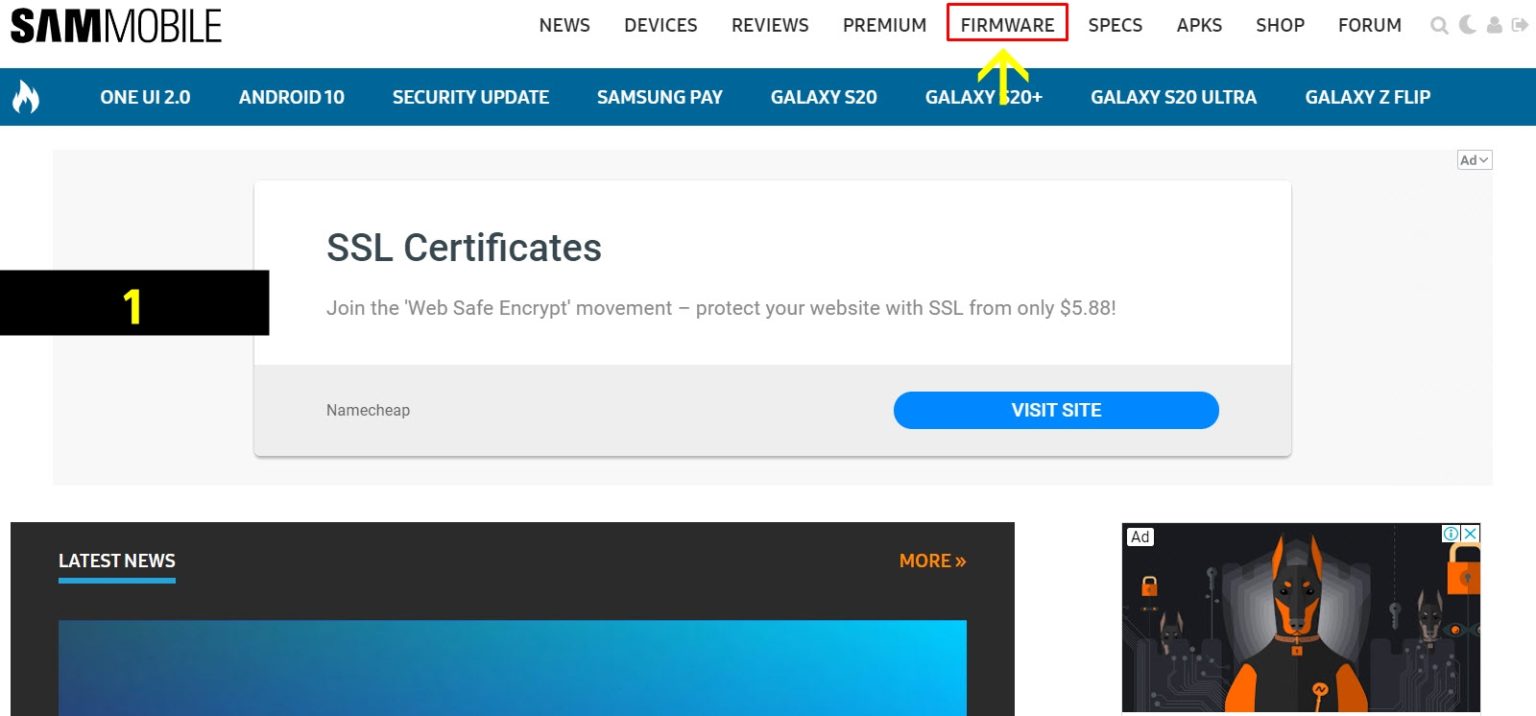Open the NEWS menu
The width and height of the screenshot is (1536, 716).
[x=564, y=25]
